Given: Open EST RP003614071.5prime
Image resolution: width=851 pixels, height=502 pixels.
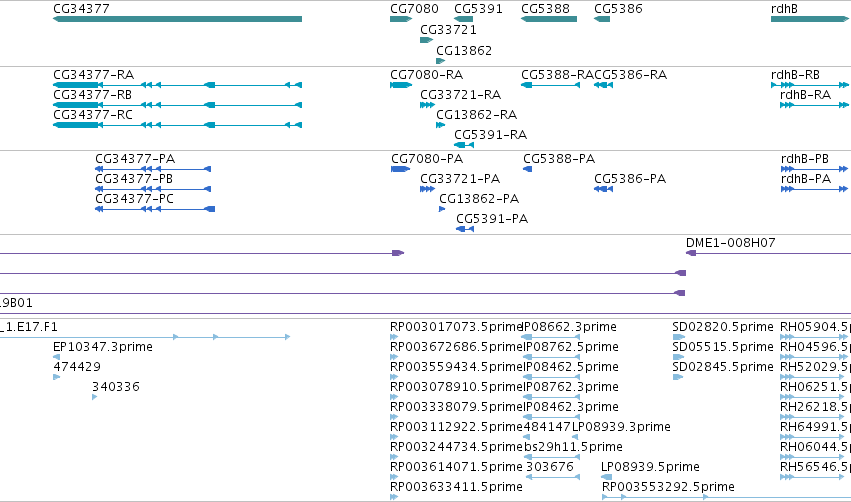Looking at the screenshot, I should (x=394, y=478).
